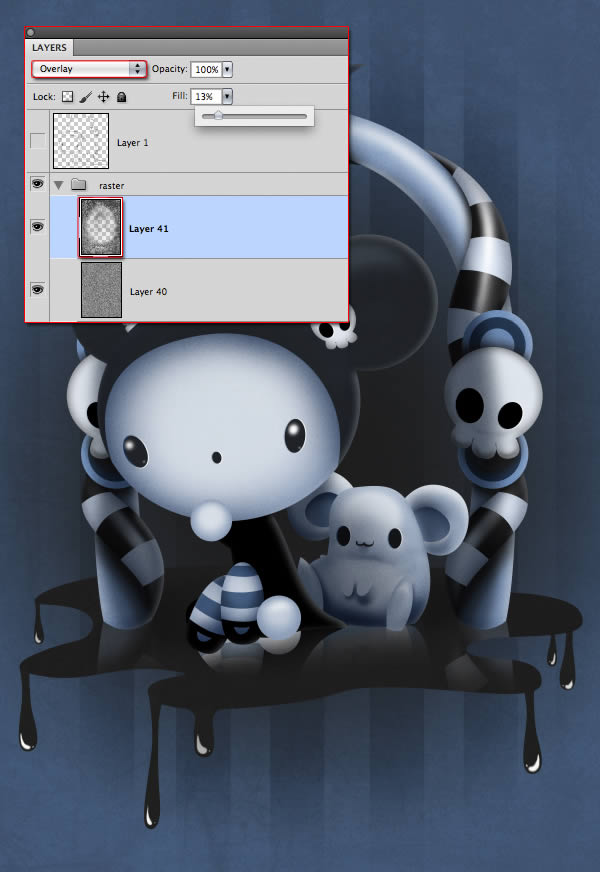Screen dimensions: 600x872
Task: Click the Opacity label
Action: point(170,69)
